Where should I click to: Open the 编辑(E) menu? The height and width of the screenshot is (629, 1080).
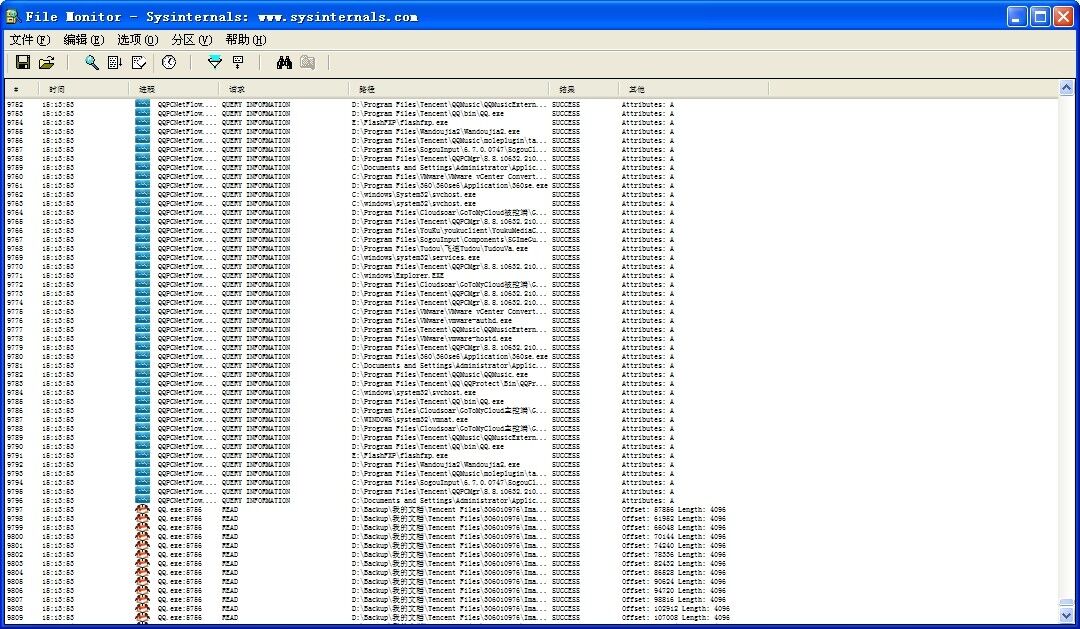tap(84, 40)
